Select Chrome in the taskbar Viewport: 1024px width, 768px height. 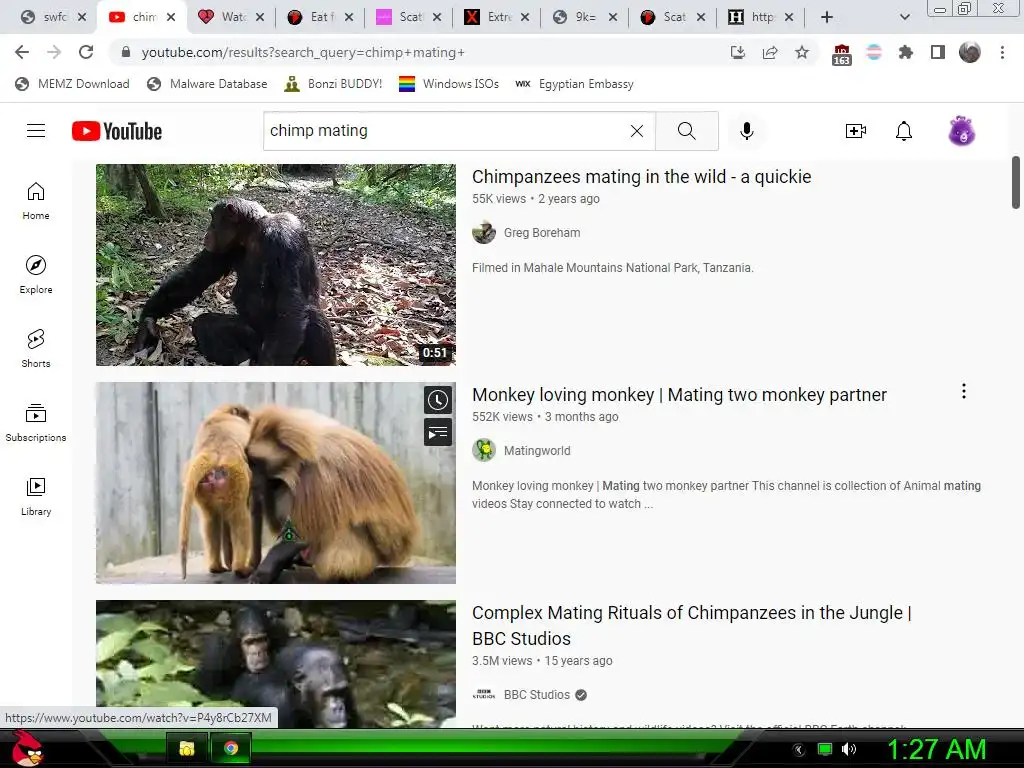coord(231,748)
